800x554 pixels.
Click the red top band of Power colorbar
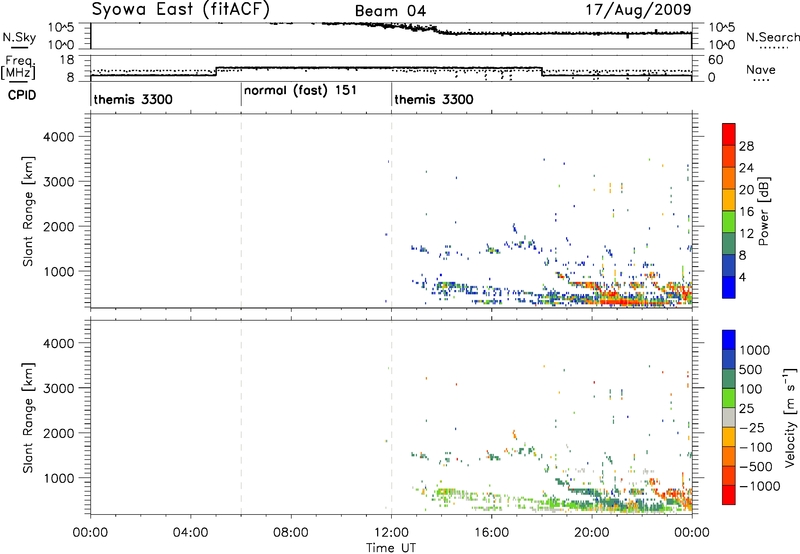729,134
